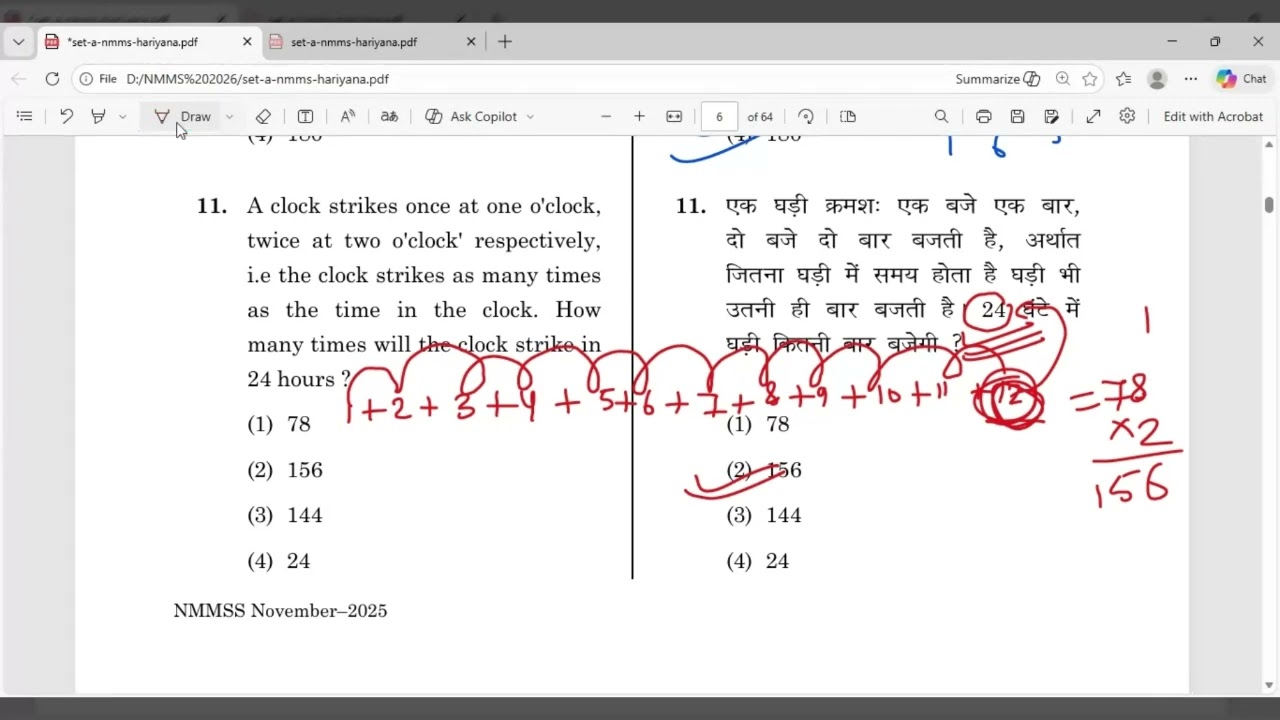
Task: Click the scroll down arrow at bottom right
Action: coord(1269,686)
